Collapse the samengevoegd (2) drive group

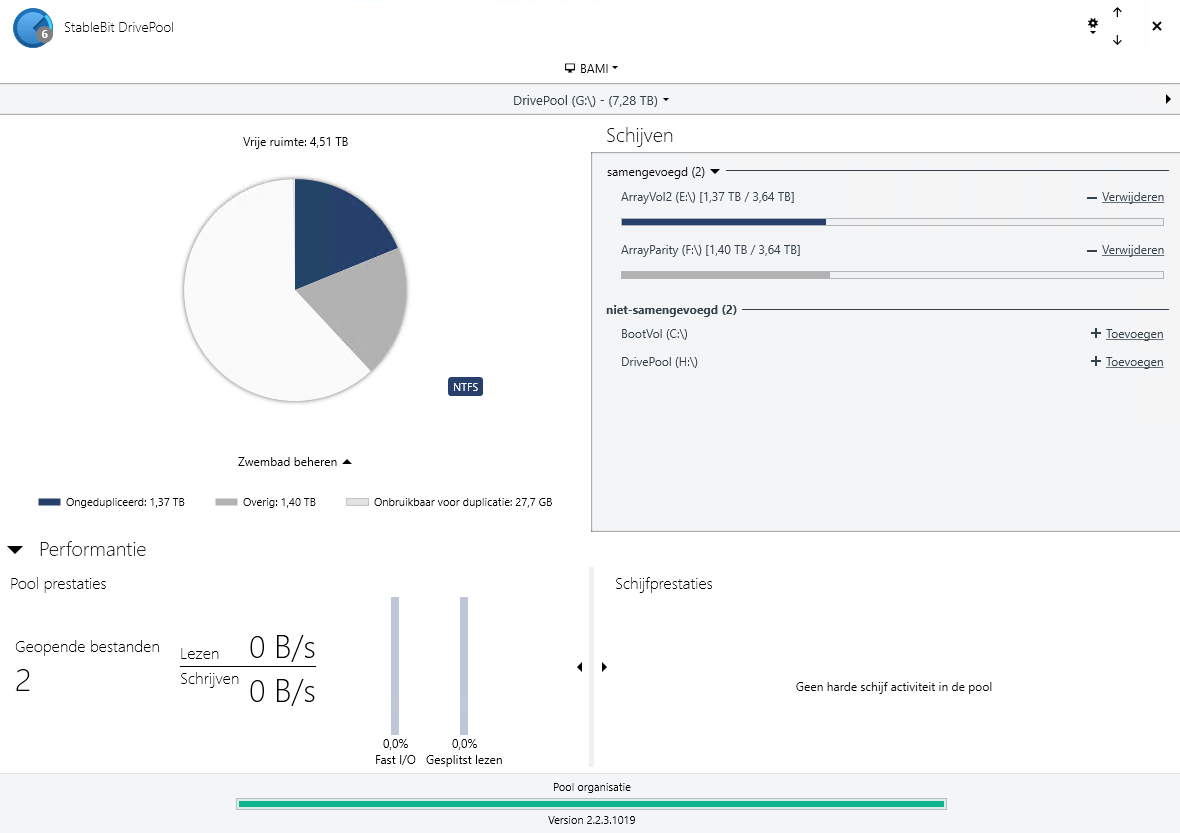pyautogui.click(x=715, y=172)
